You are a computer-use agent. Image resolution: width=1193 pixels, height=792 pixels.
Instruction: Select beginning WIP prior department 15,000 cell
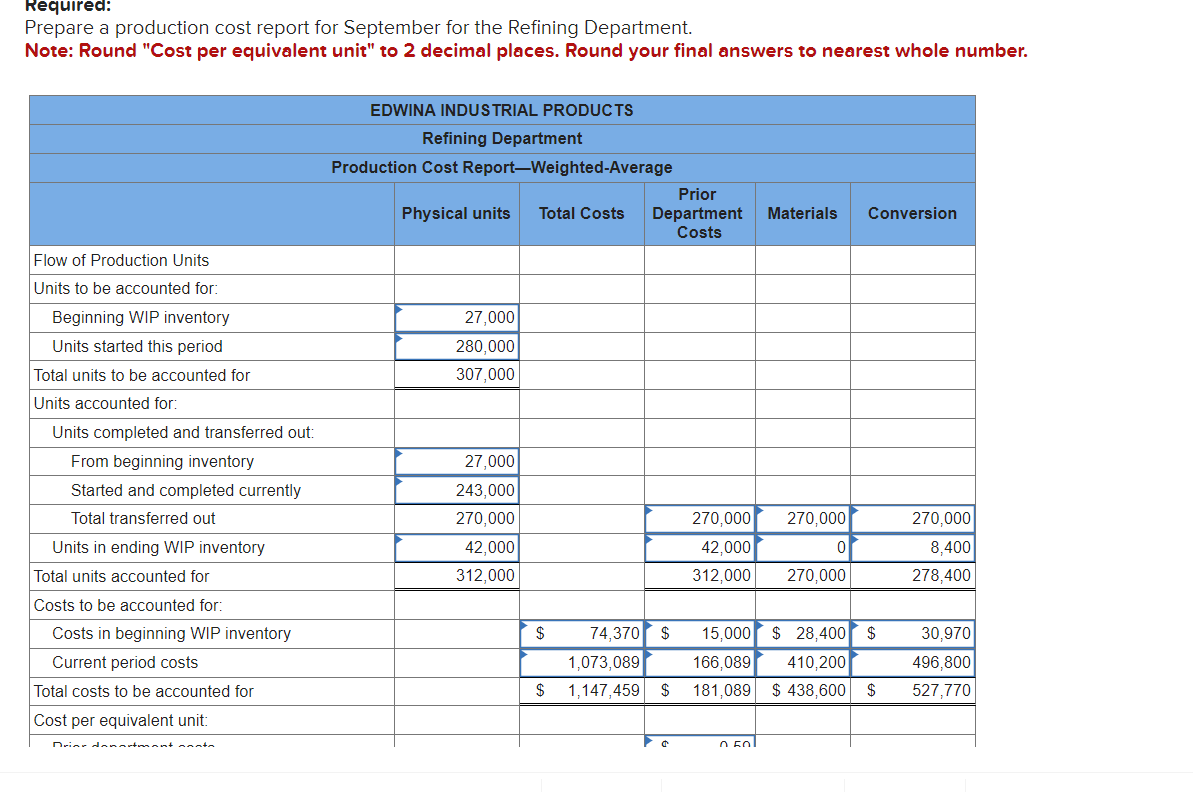700,634
